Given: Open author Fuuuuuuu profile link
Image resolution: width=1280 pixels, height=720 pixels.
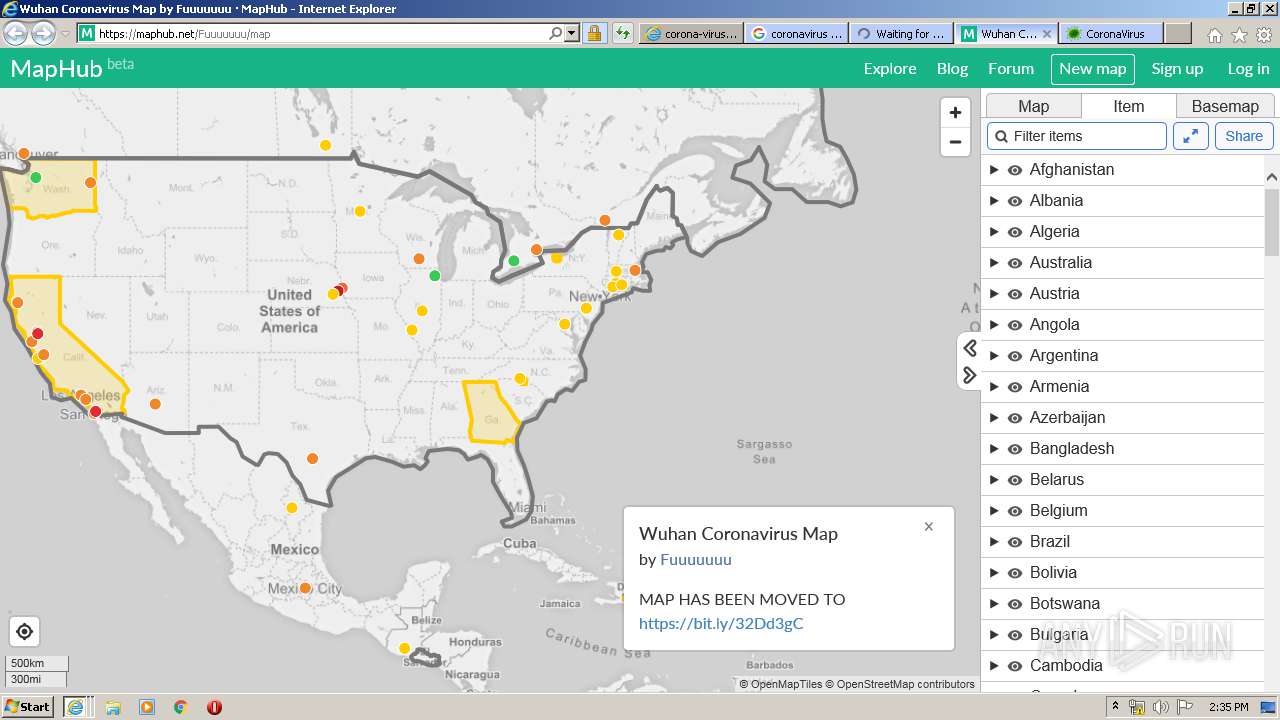Looking at the screenshot, I should coord(696,560).
